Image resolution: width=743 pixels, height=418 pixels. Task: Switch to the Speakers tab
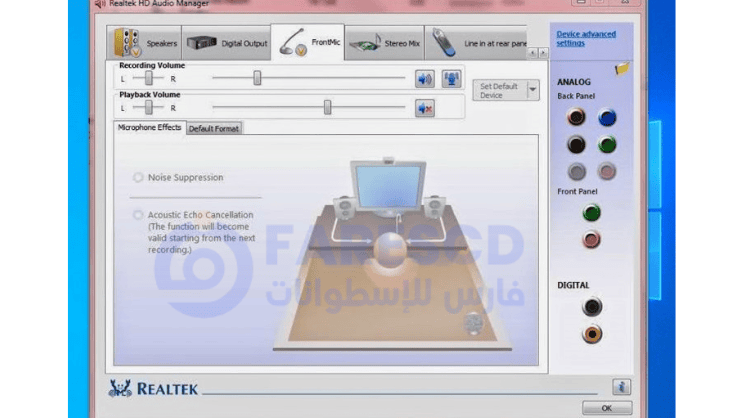click(146, 44)
